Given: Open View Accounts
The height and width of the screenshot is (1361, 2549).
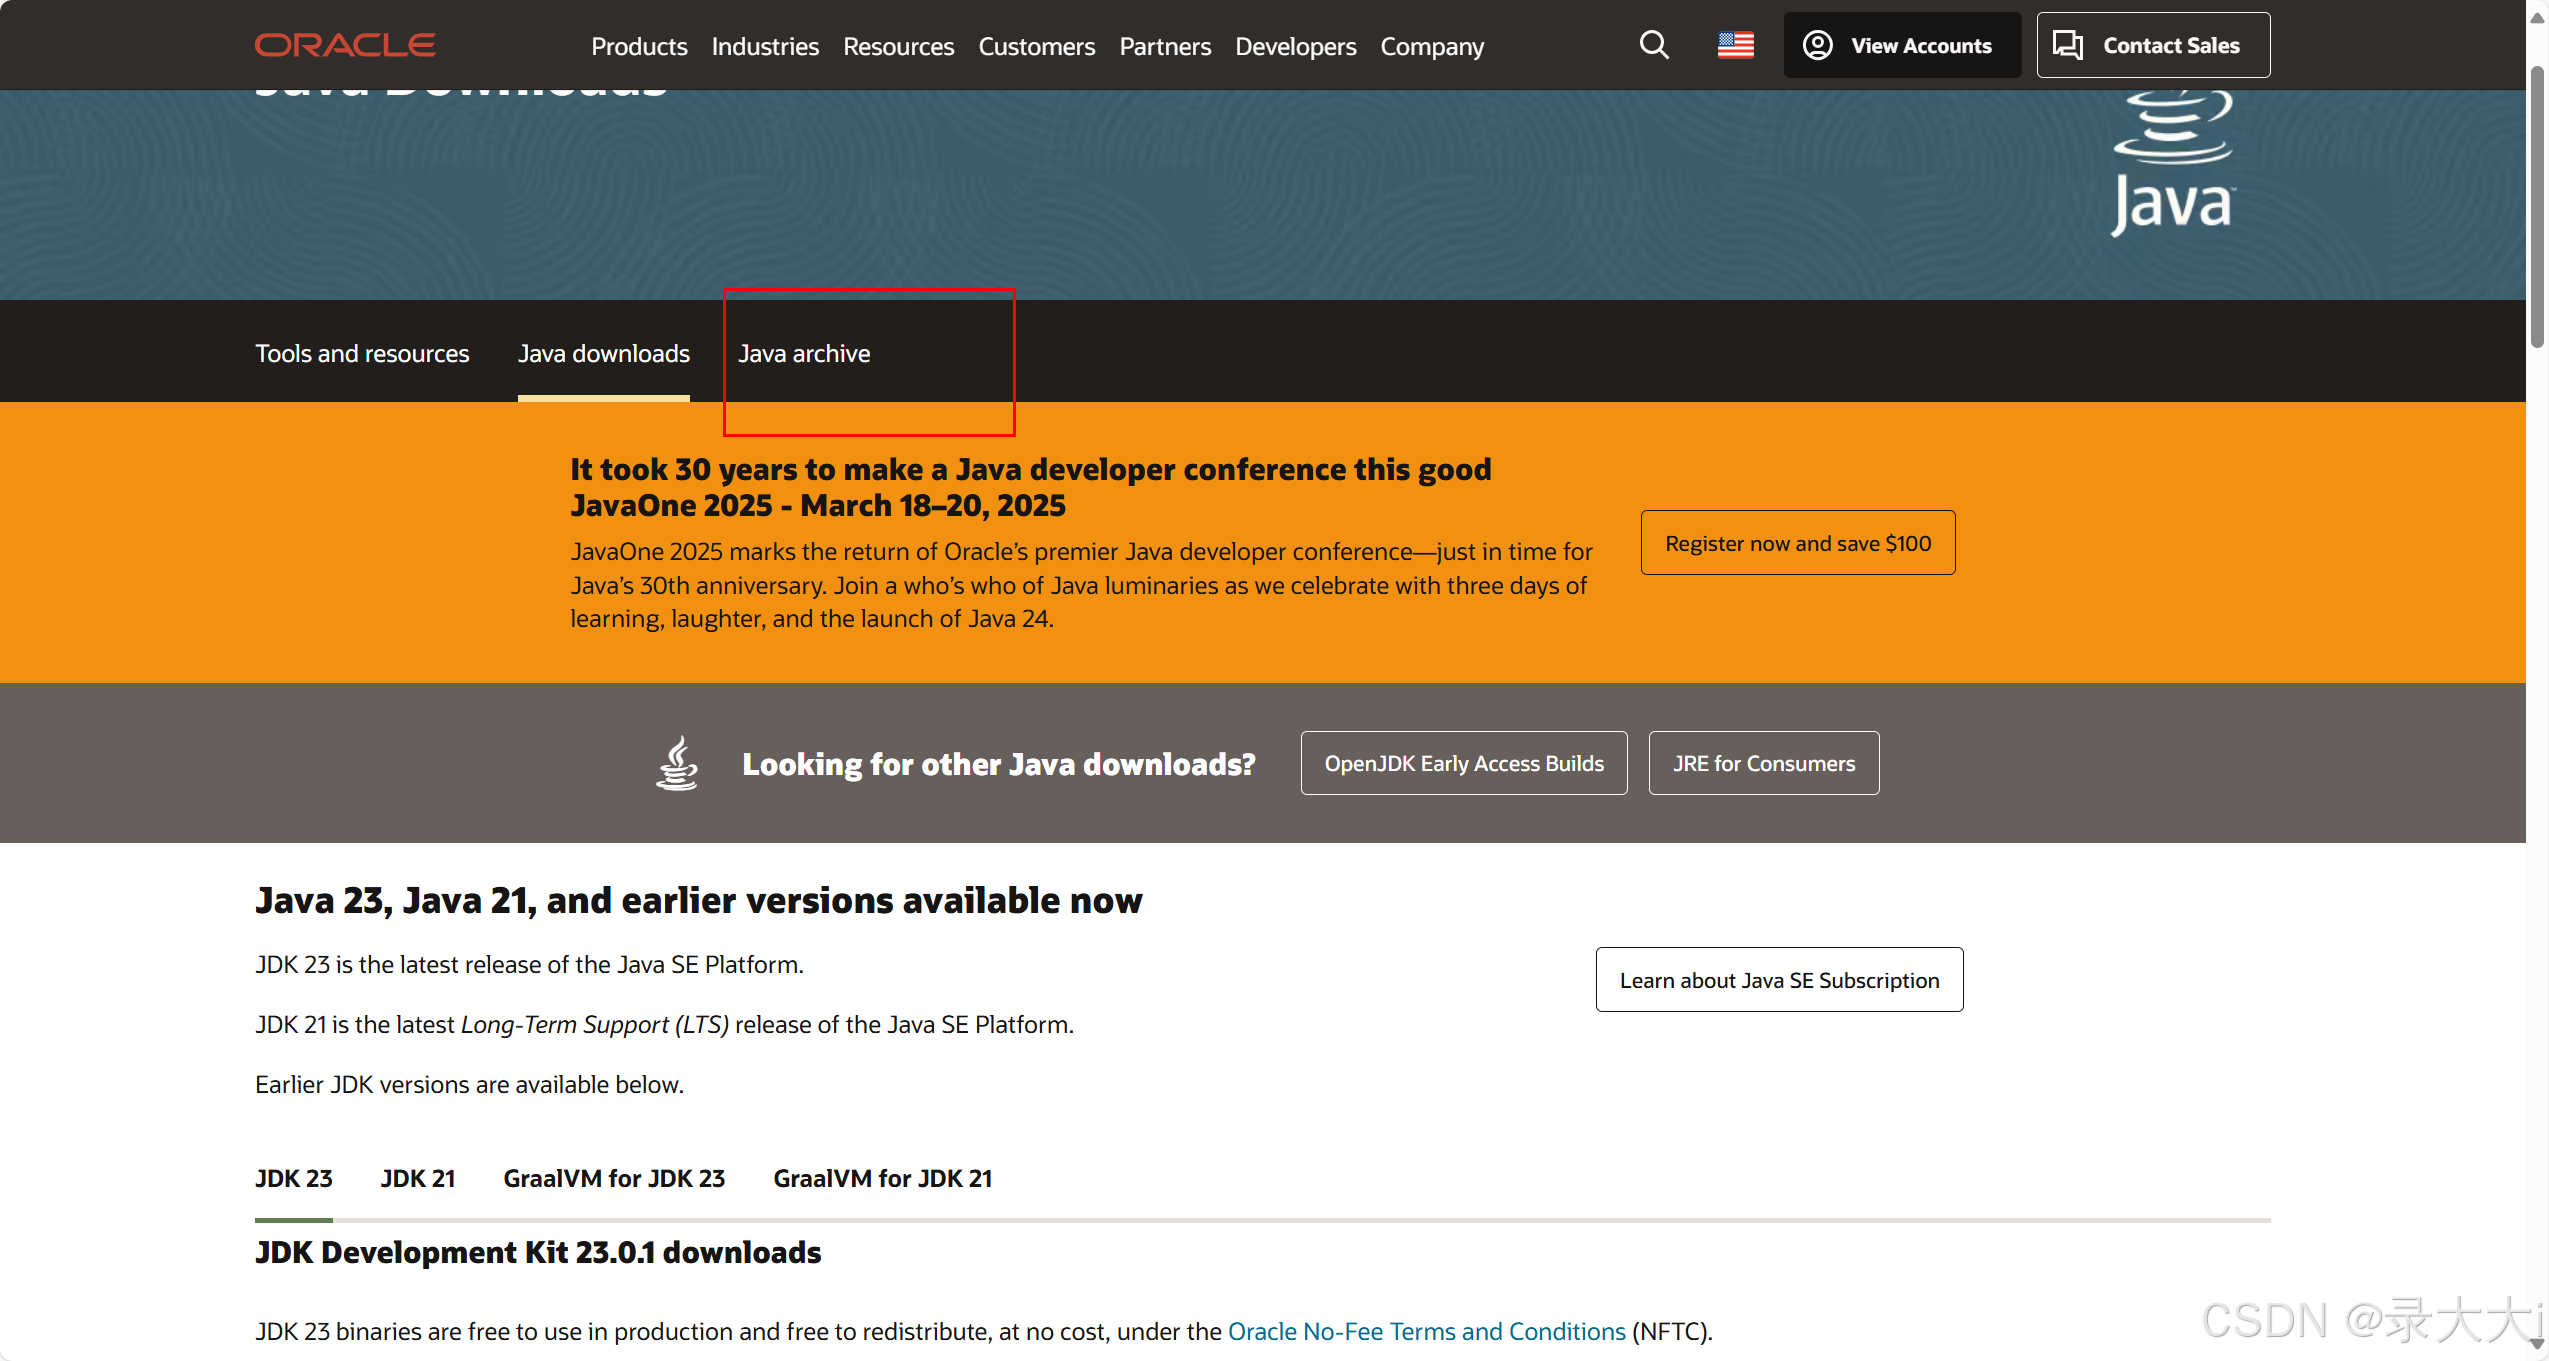Looking at the screenshot, I should click(1901, 45).
